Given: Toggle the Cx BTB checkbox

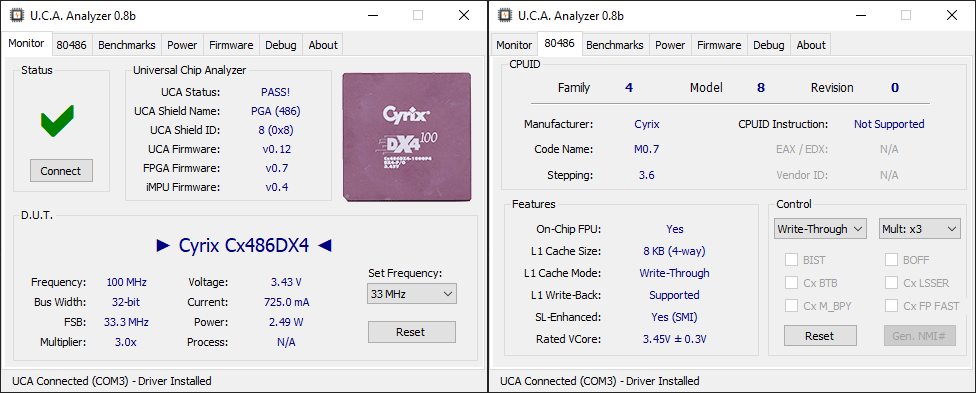Looking at the screenshot, I should [791, 283].
